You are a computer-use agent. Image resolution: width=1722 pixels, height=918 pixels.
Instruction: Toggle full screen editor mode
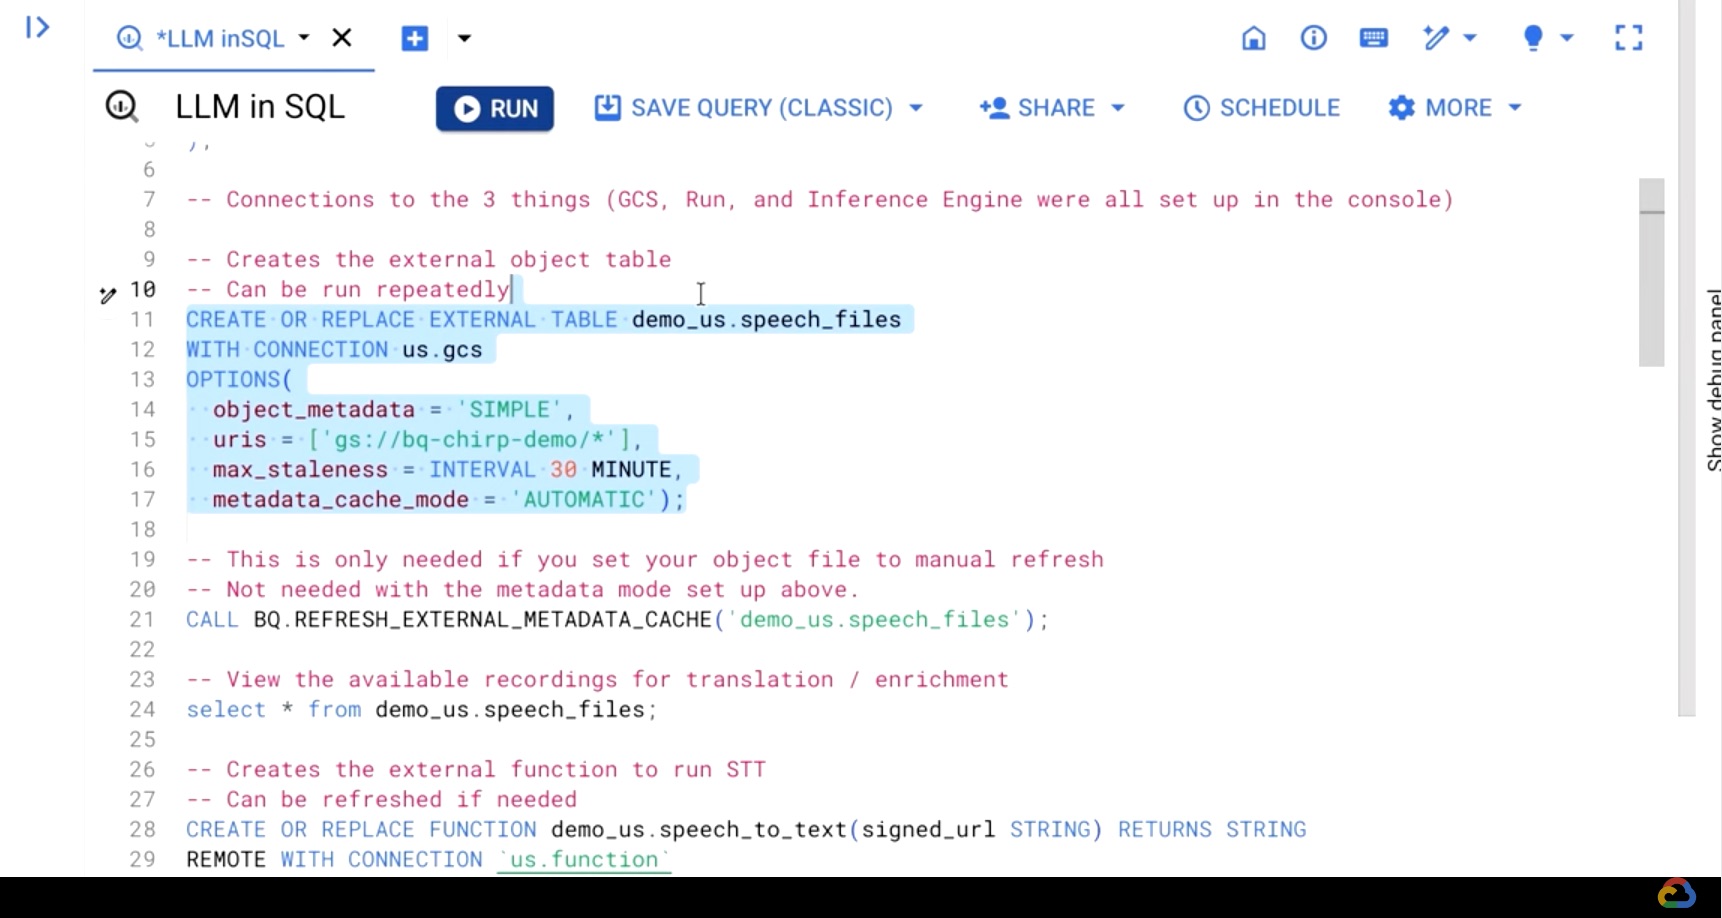[x=1628, y=38]
